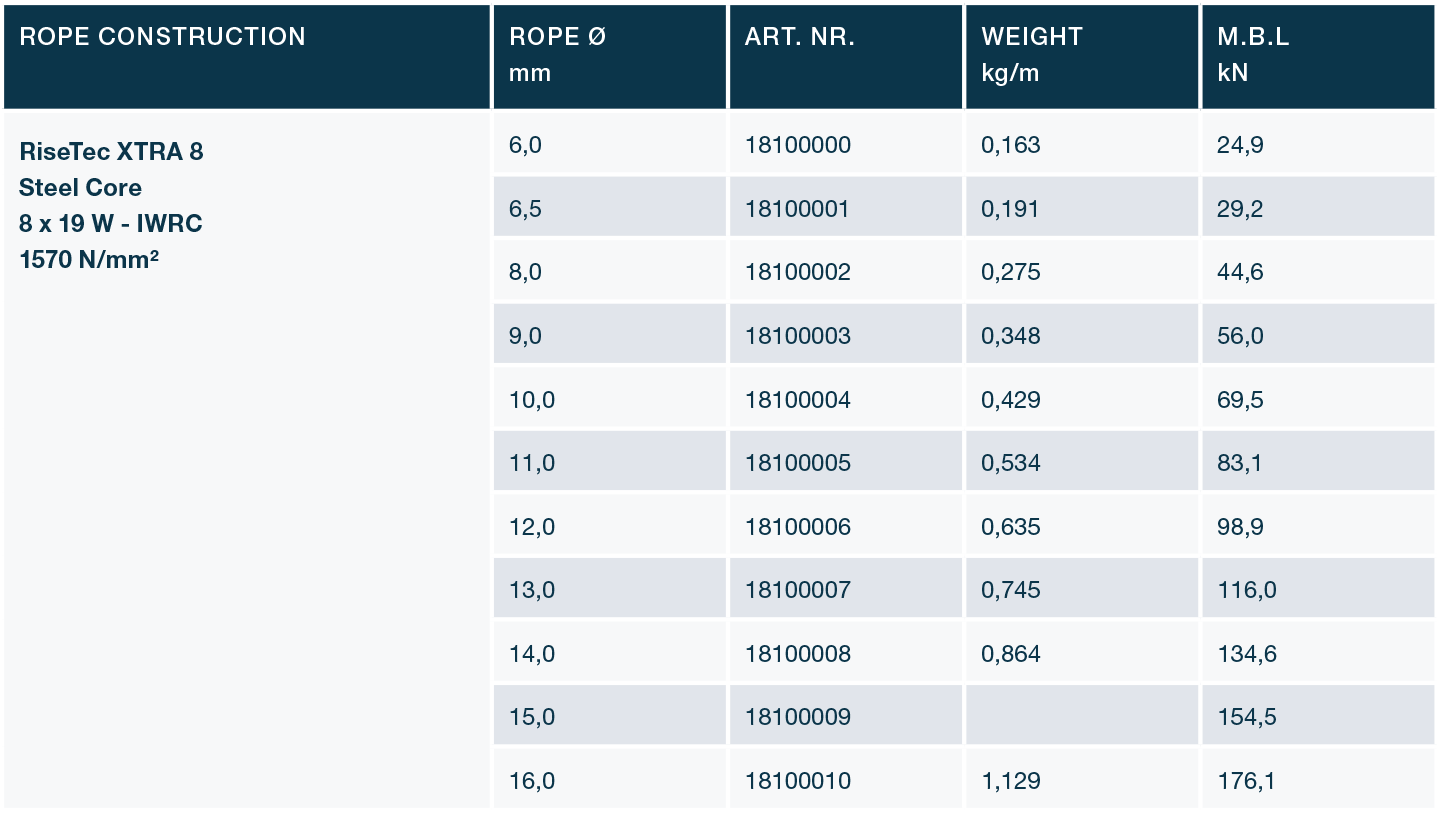Click article number 18100004

point(798,400)
